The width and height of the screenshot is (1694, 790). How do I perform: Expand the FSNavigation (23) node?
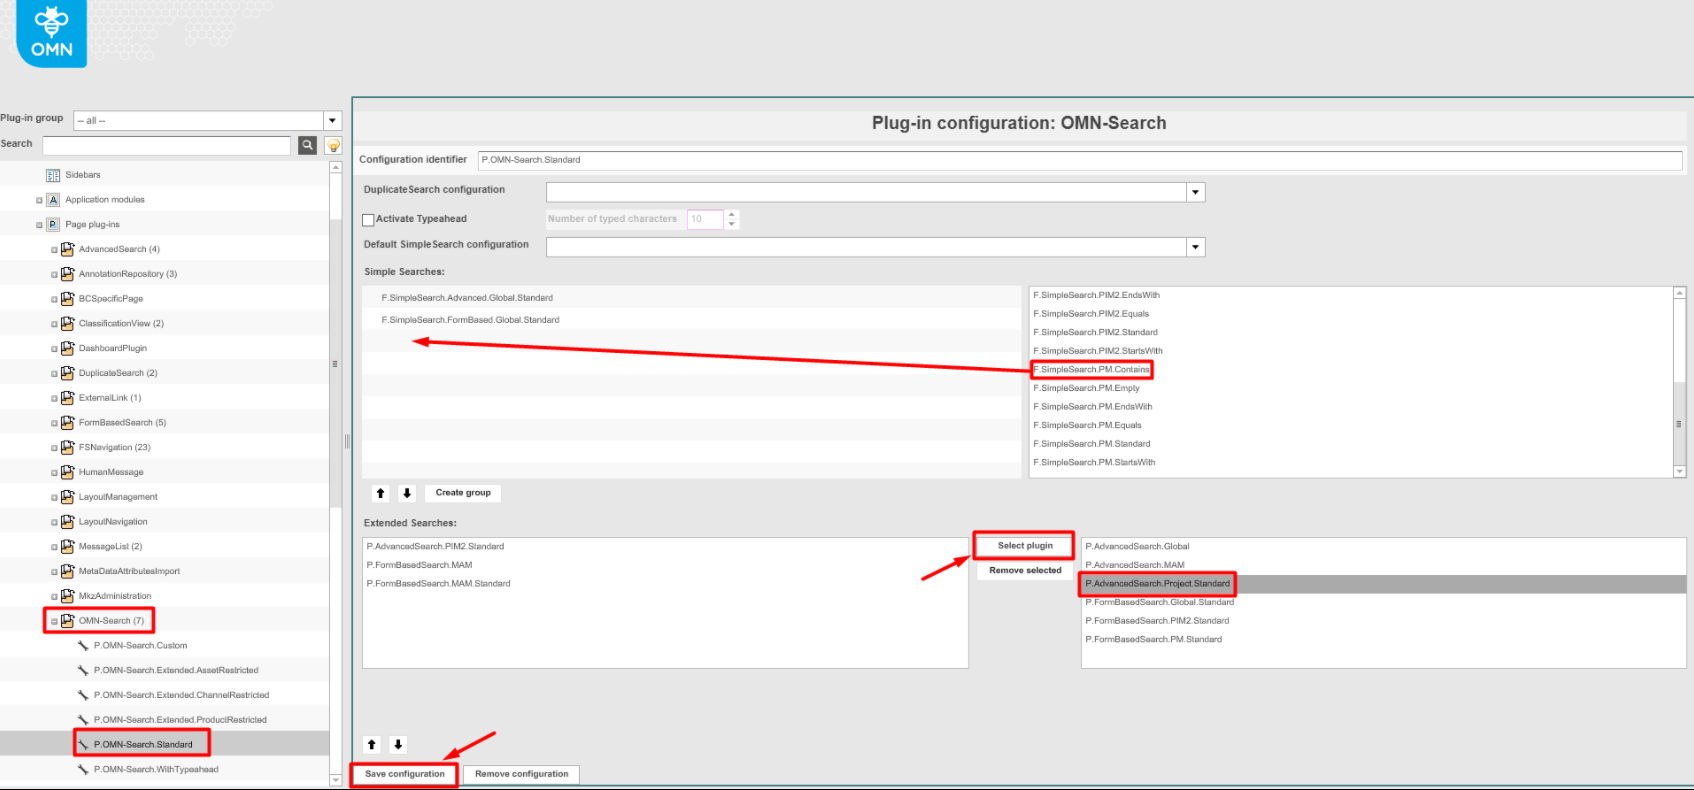click(x=54, y=448)
